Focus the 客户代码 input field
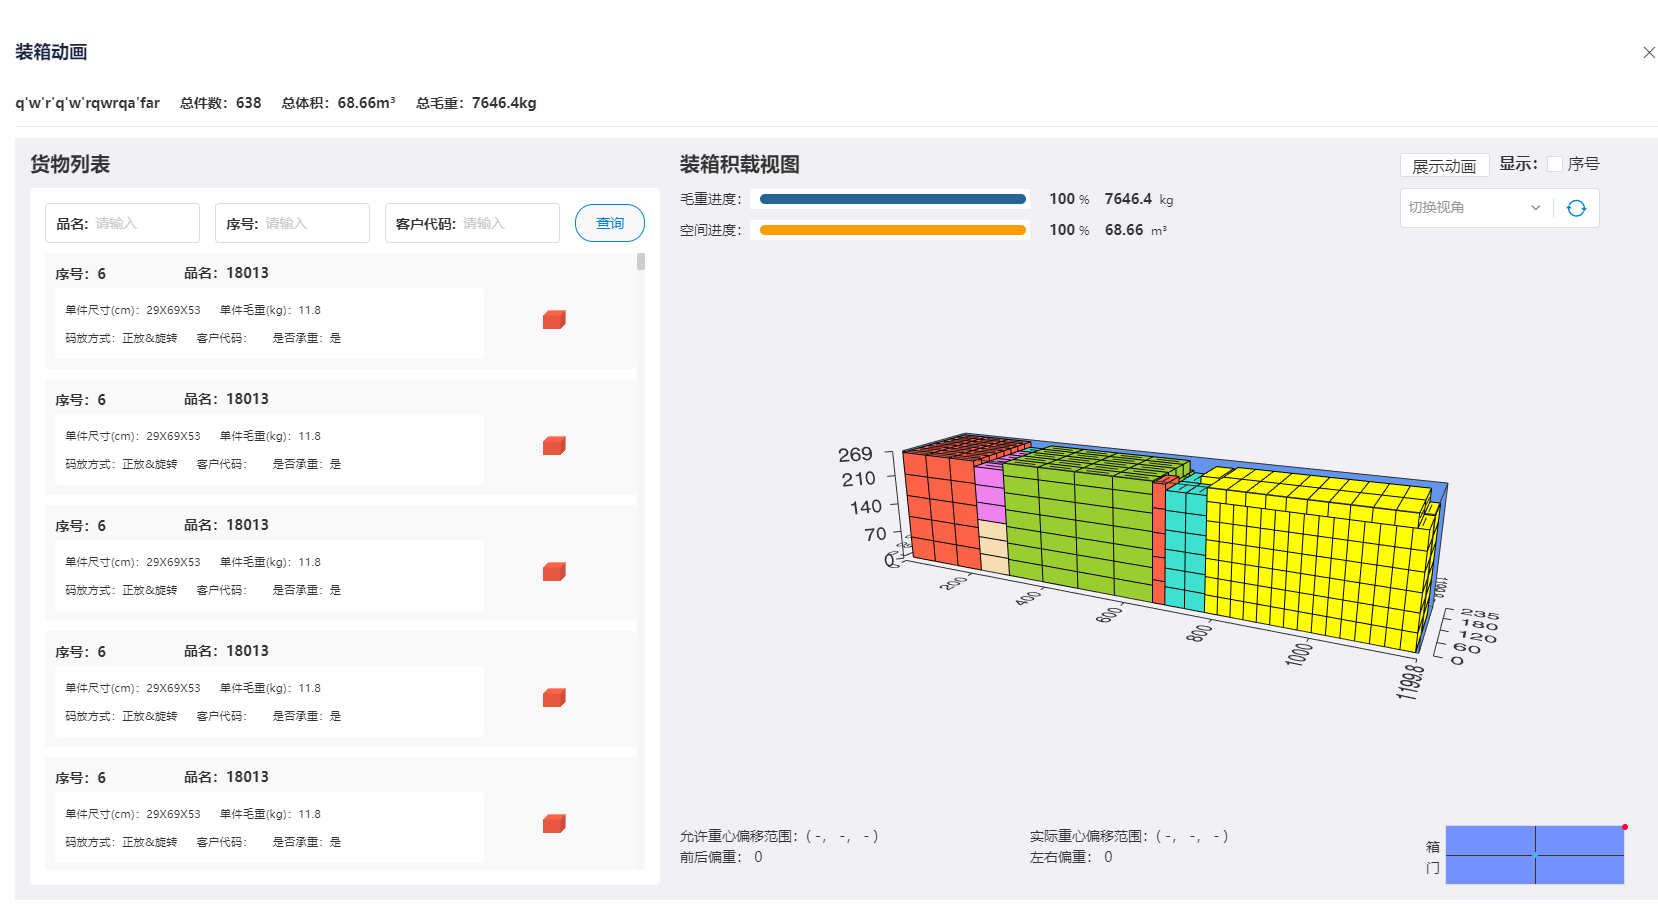This screenshot has height=906, width=1658. [506, 223]
